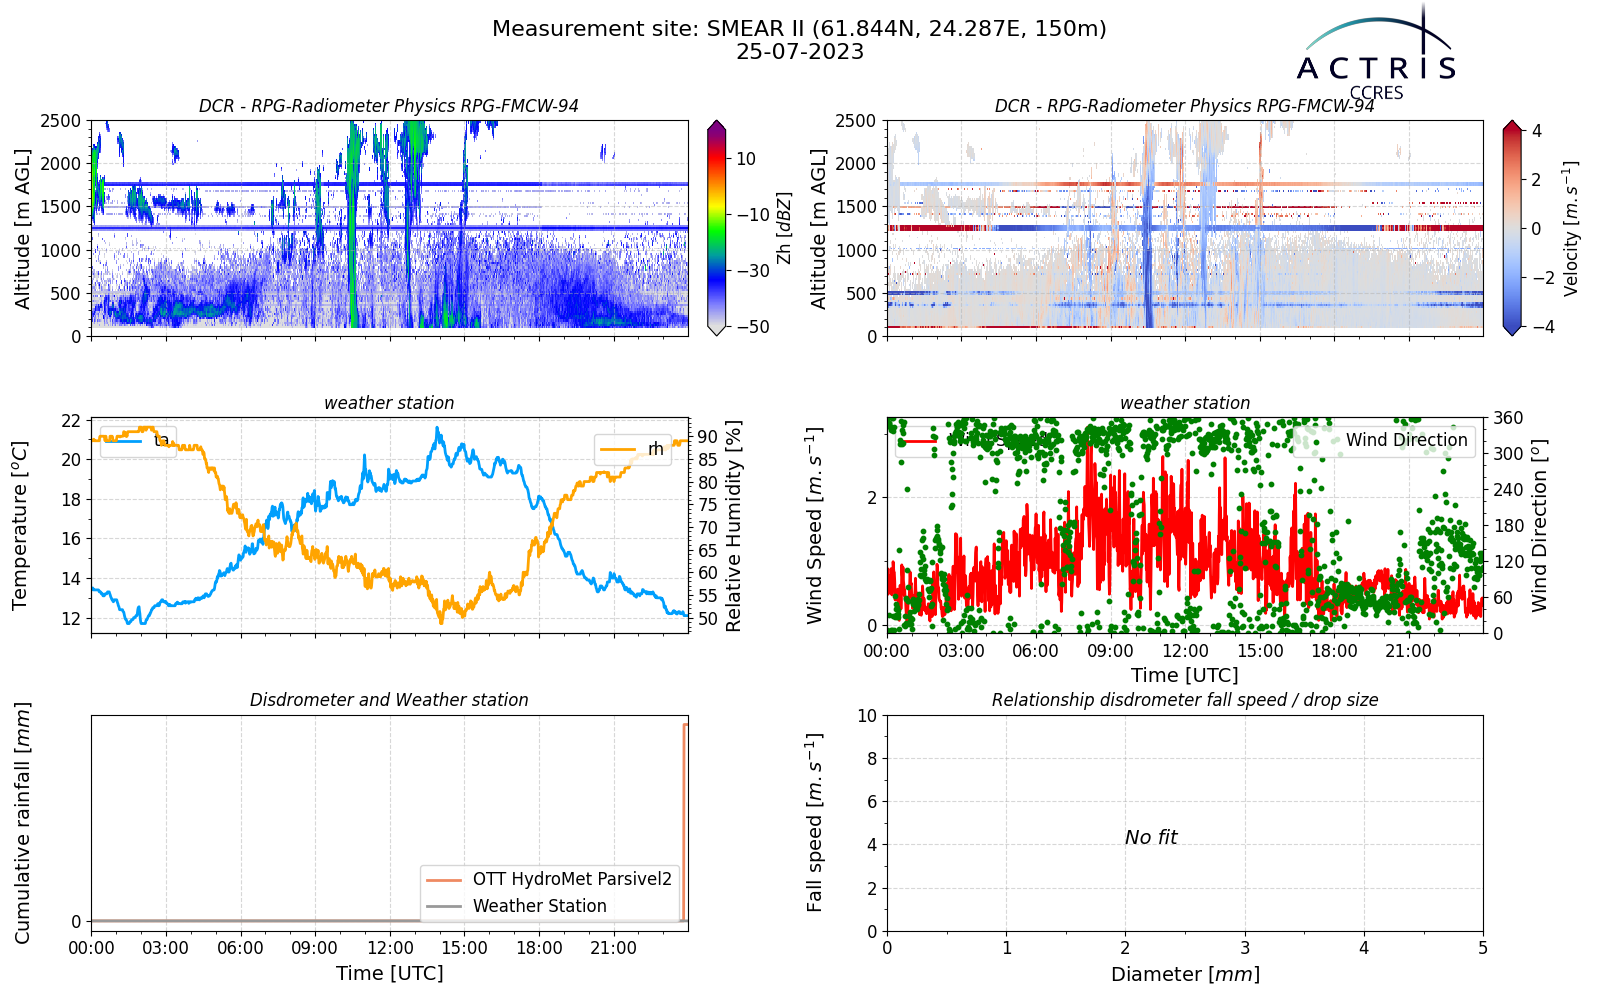The width and height of the screenshot is (1600, 1000).
Task: Click the measurement site SMEAR II title
Action: tap(799, 28)
